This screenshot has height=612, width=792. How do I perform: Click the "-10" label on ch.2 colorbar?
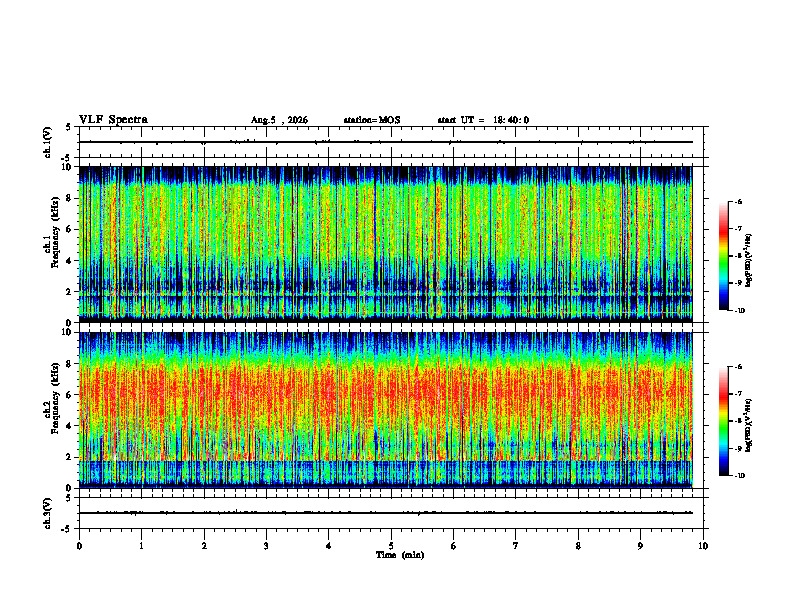[x=739, y=476]
